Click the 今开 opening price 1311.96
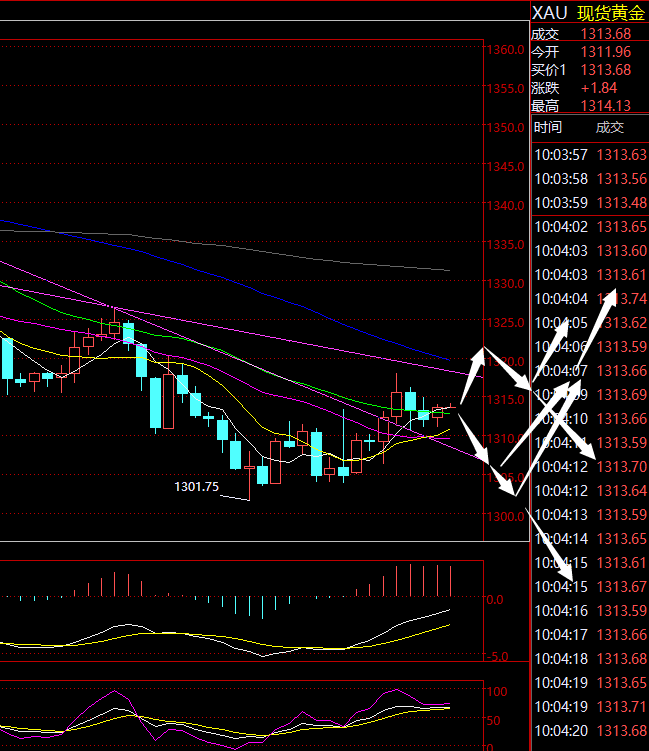Image resolution: width=649 pixels, height=751 pixels. tap(605, 52)
